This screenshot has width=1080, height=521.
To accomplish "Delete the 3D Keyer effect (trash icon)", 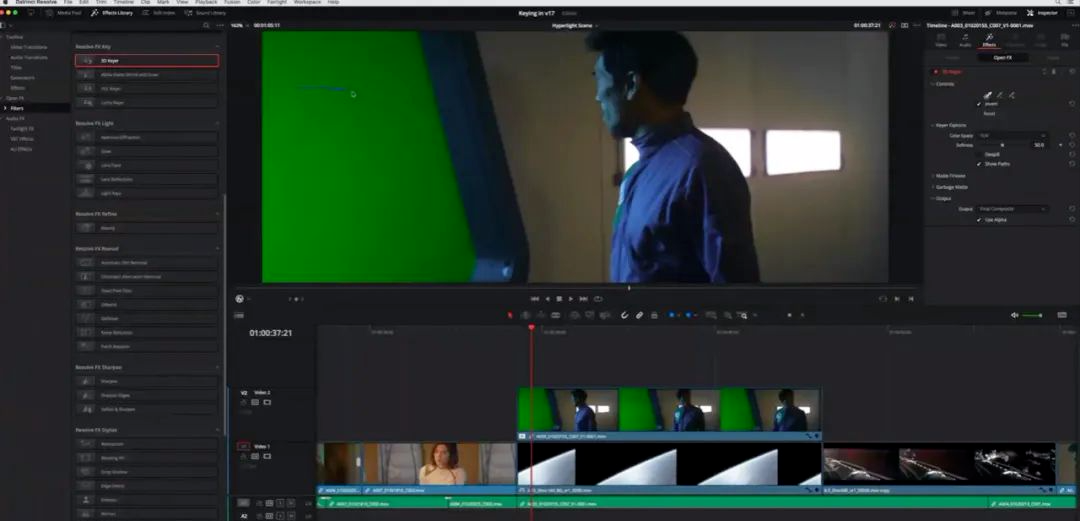I will [1054, 72].
